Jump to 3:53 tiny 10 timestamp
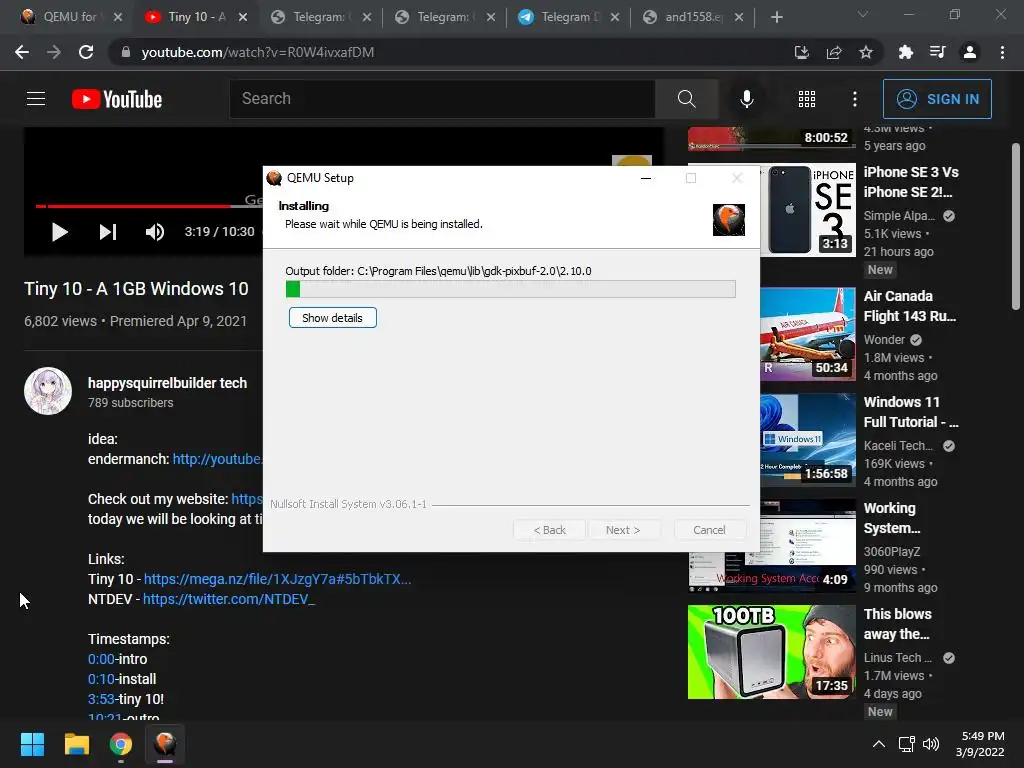The height and width of the screenshot is (768, 1024). [101, 699]
